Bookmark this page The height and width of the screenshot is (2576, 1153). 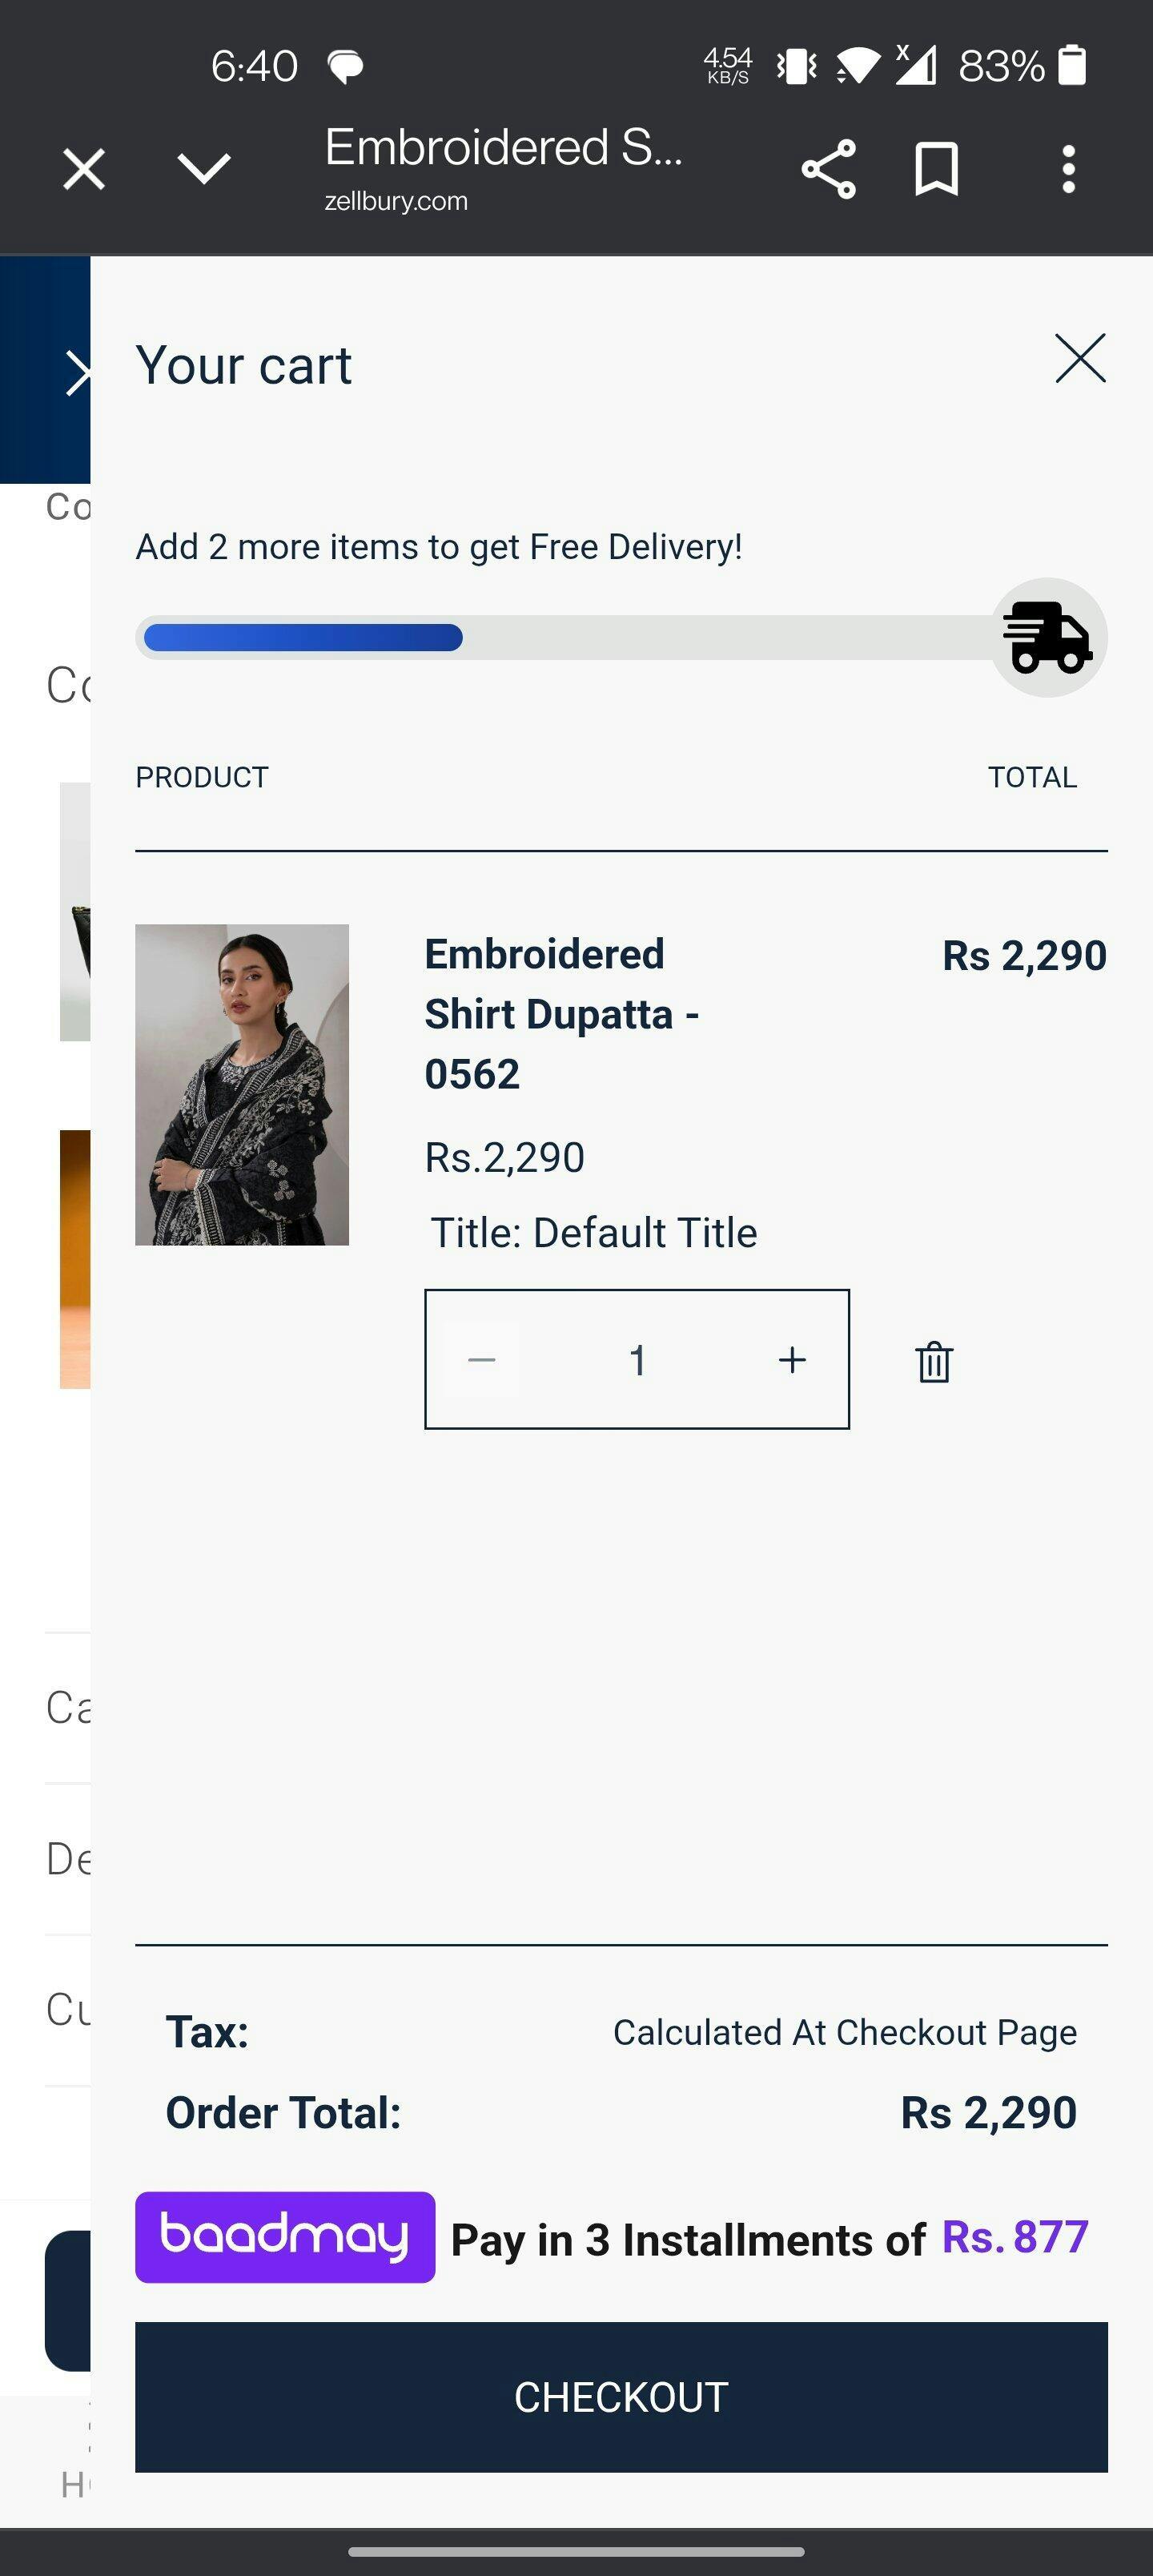coord(936,169)
